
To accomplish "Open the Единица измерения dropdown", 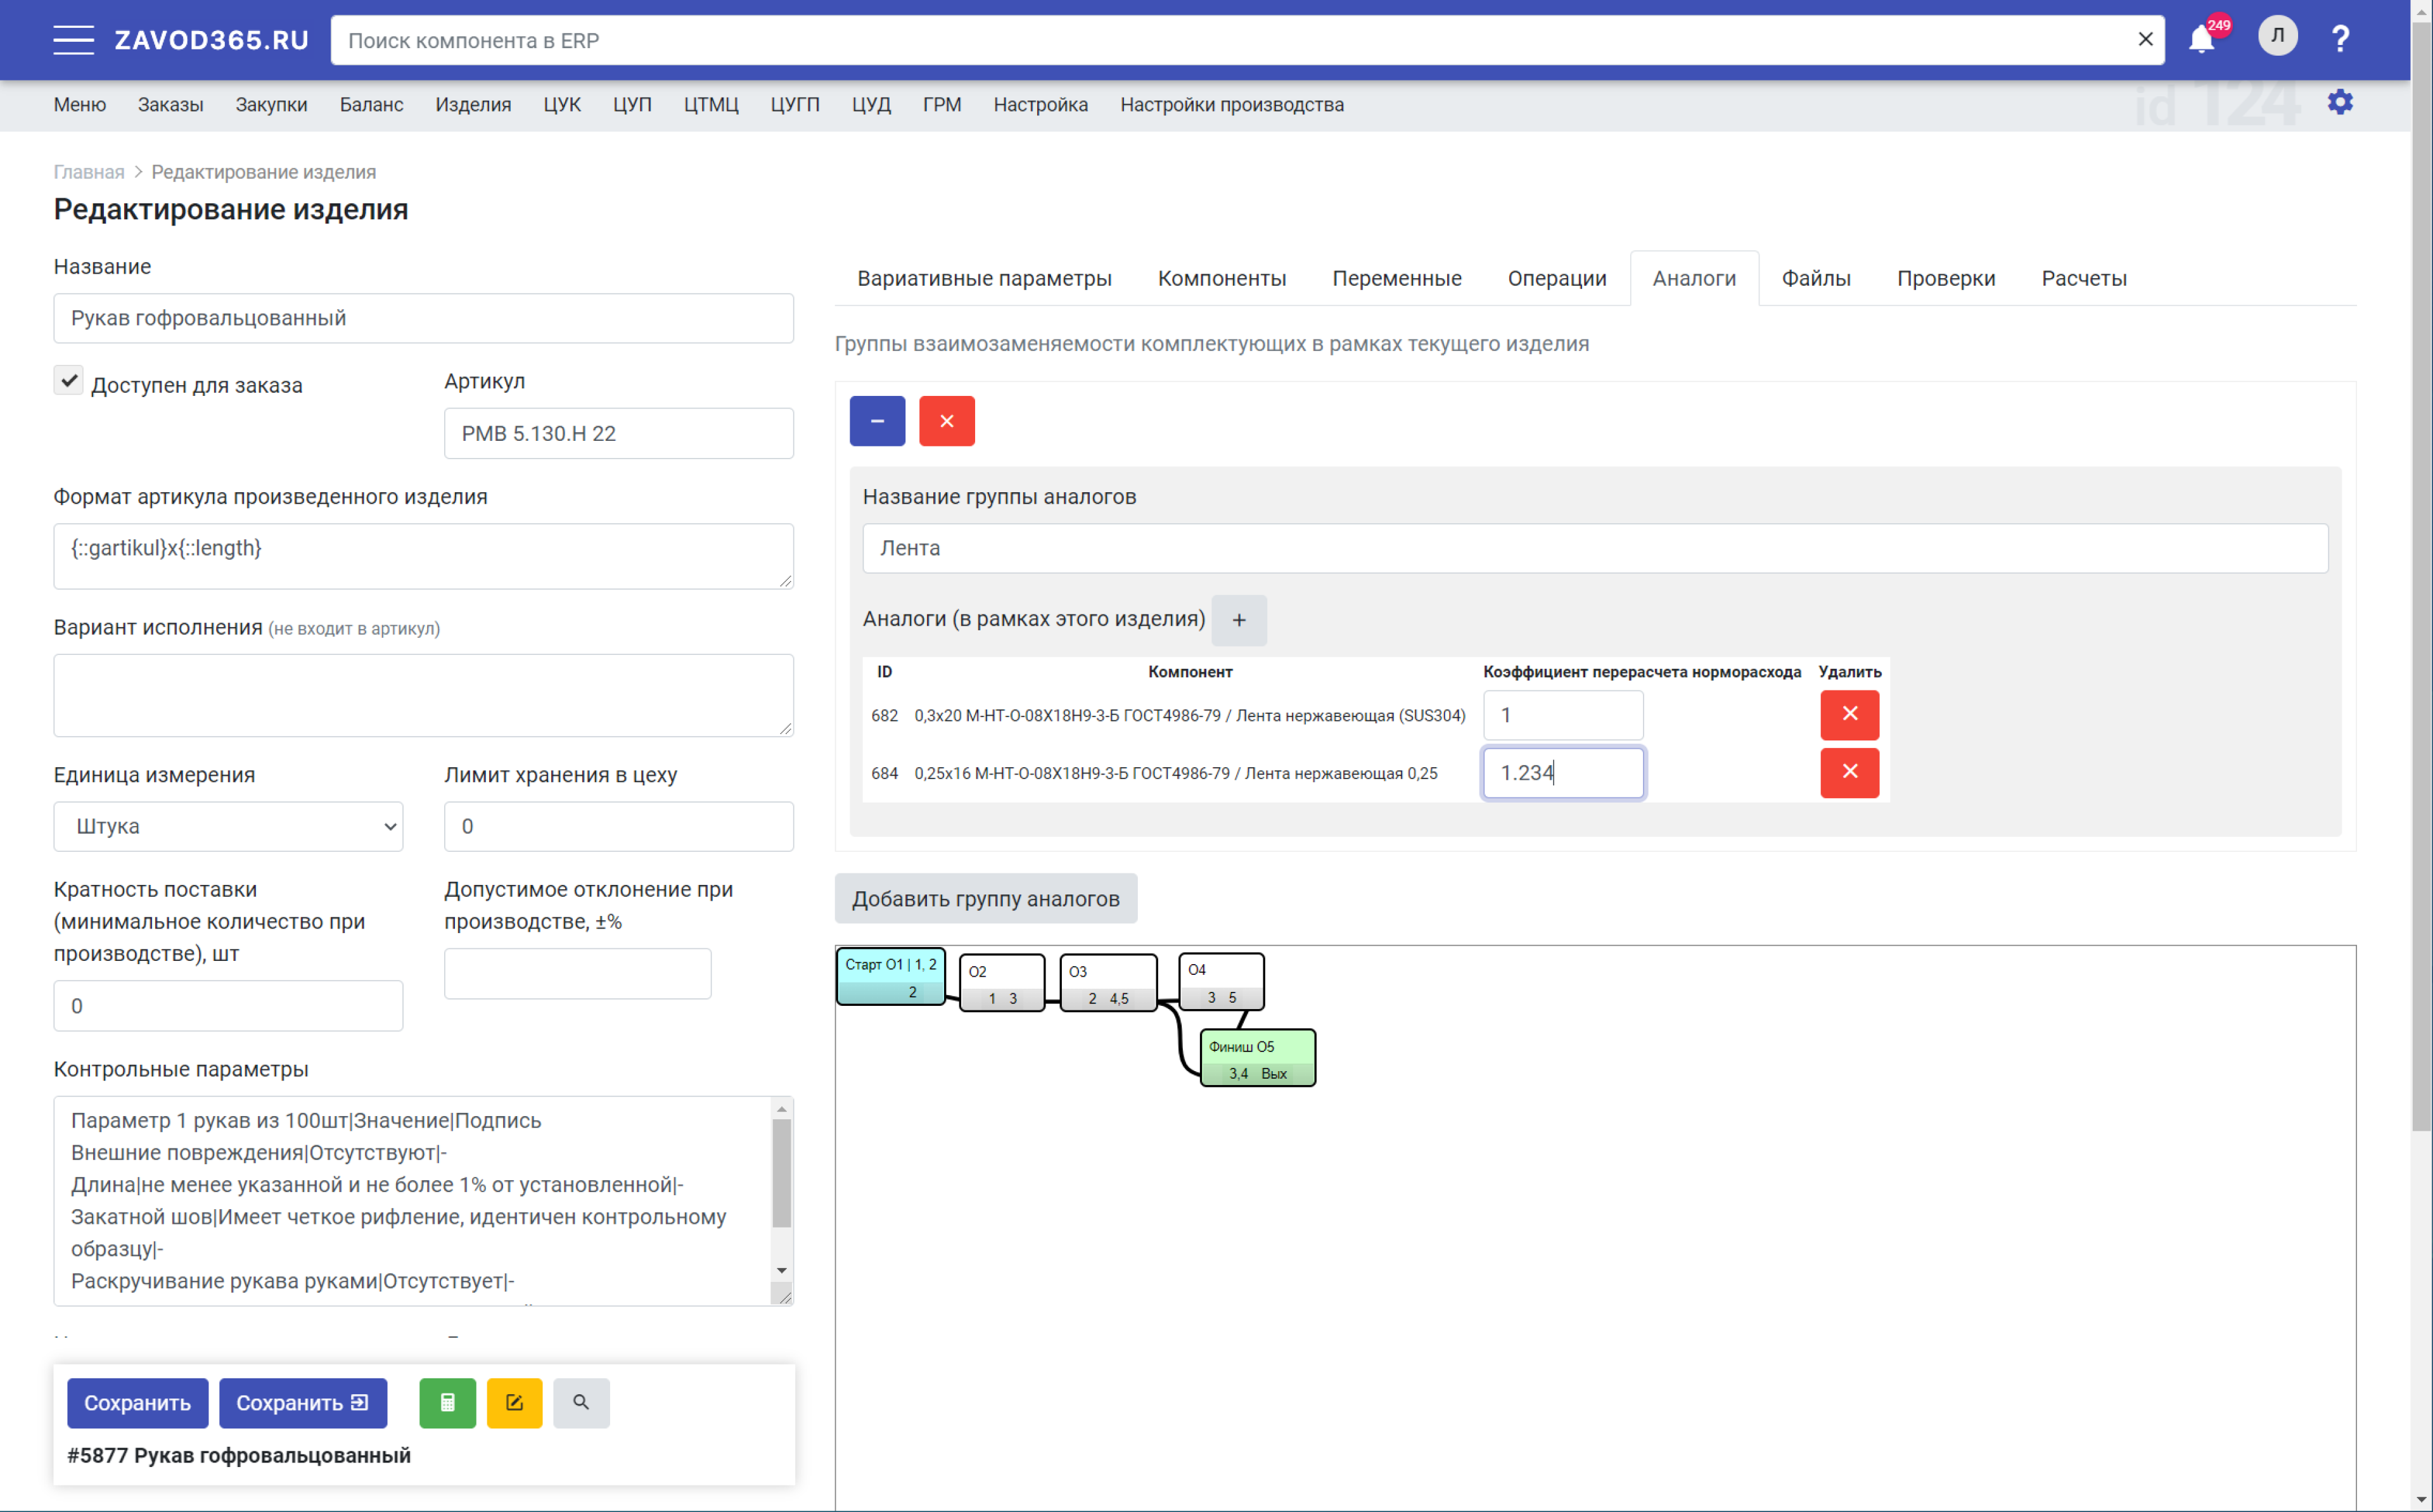I will [x=228, y=826].
